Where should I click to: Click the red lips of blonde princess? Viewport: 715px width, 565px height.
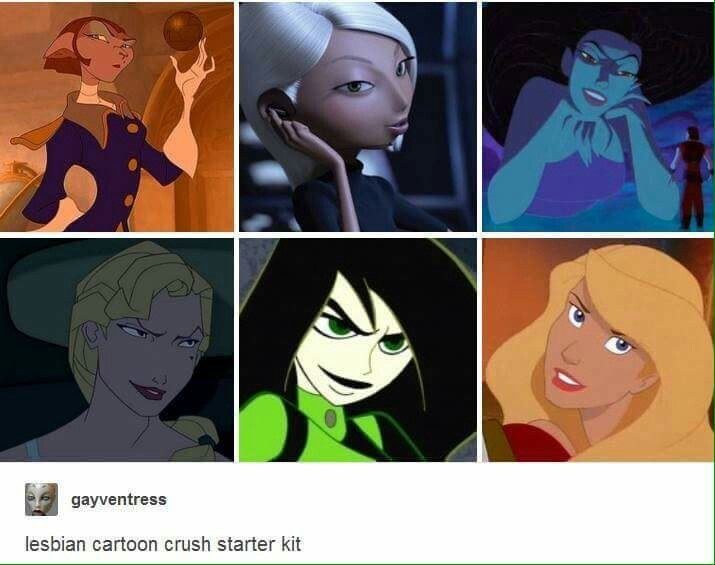coord(567,379)
